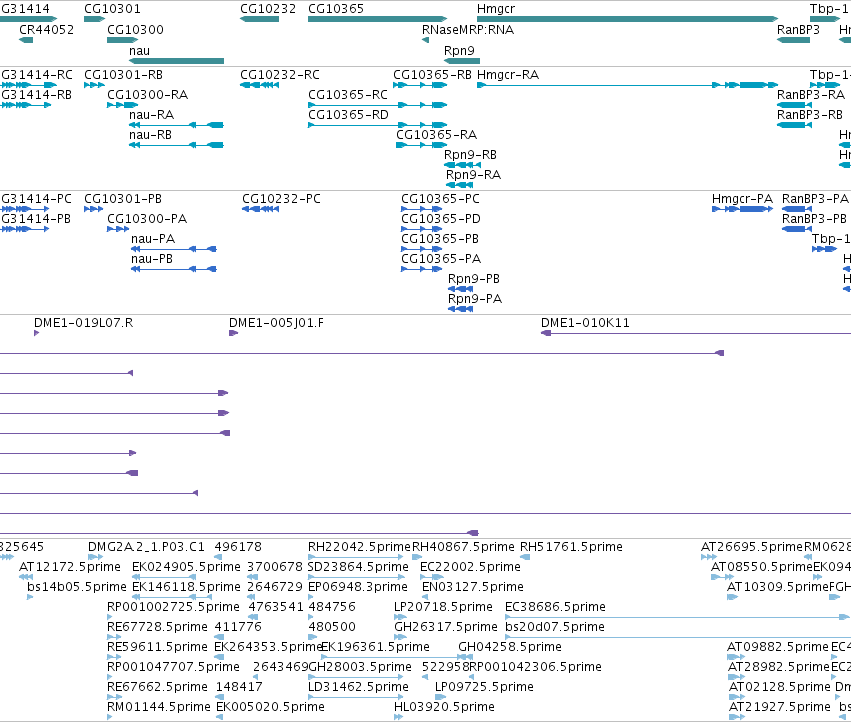Screen dimensions: 851x722
Task: Select transcript RanBP3-RA label
Action: [x=811, y=94]
